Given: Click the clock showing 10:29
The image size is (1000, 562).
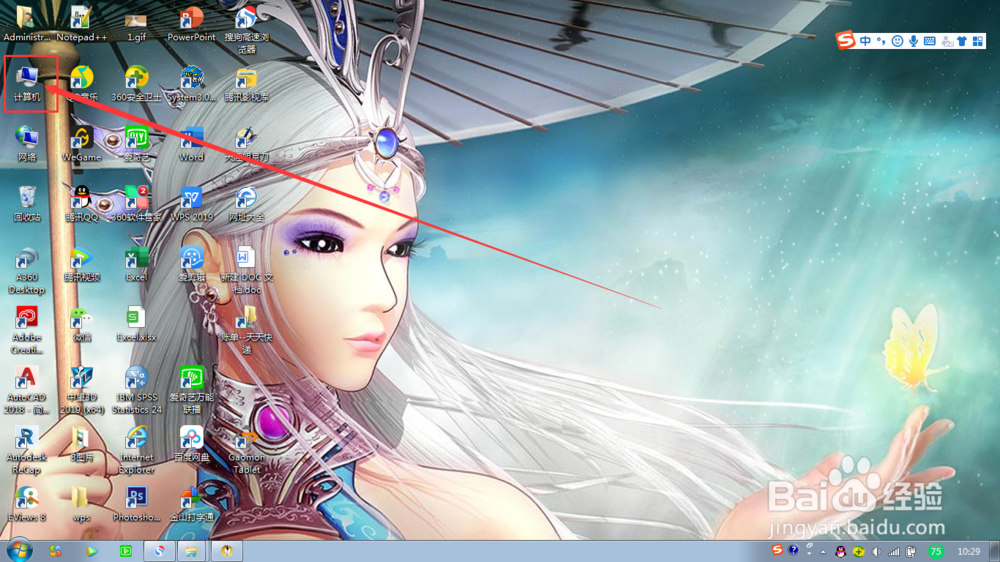Looking at the screenshot, I should (x=969, y=551).
